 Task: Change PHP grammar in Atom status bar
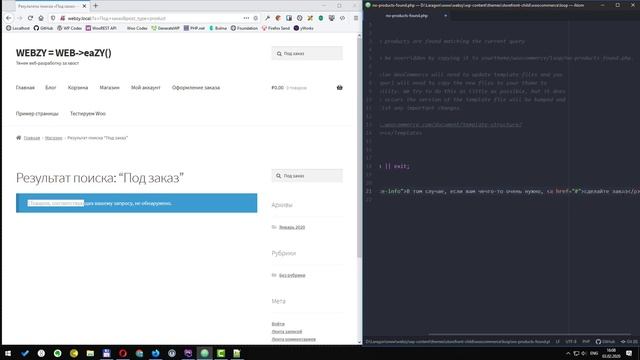point(586,341)
